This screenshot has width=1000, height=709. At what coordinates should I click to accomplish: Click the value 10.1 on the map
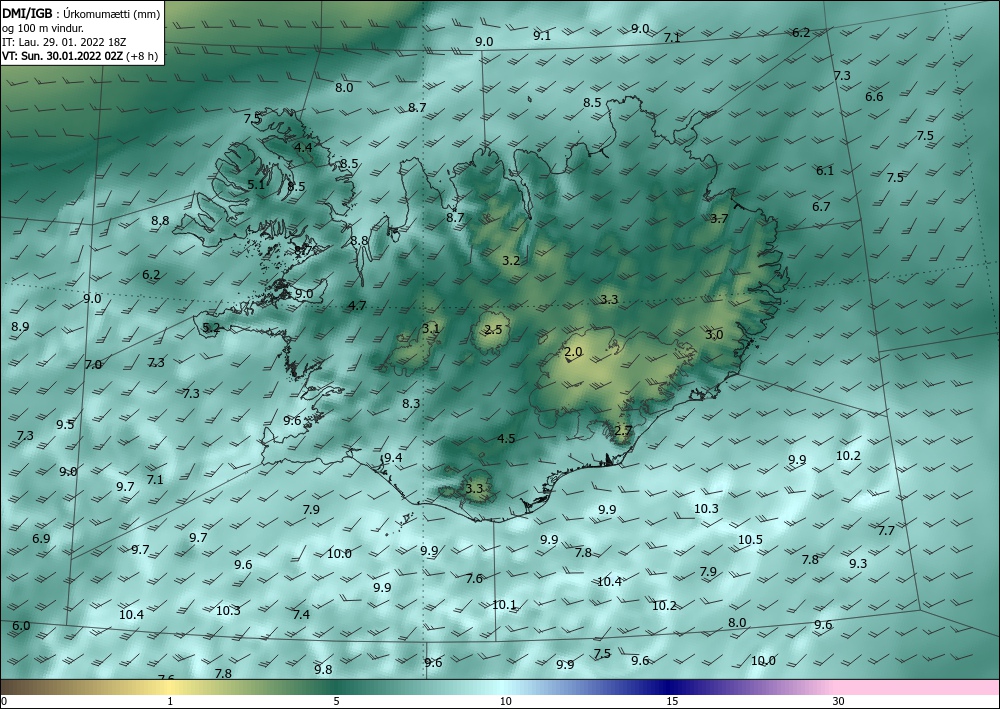(x=504, y=605)
